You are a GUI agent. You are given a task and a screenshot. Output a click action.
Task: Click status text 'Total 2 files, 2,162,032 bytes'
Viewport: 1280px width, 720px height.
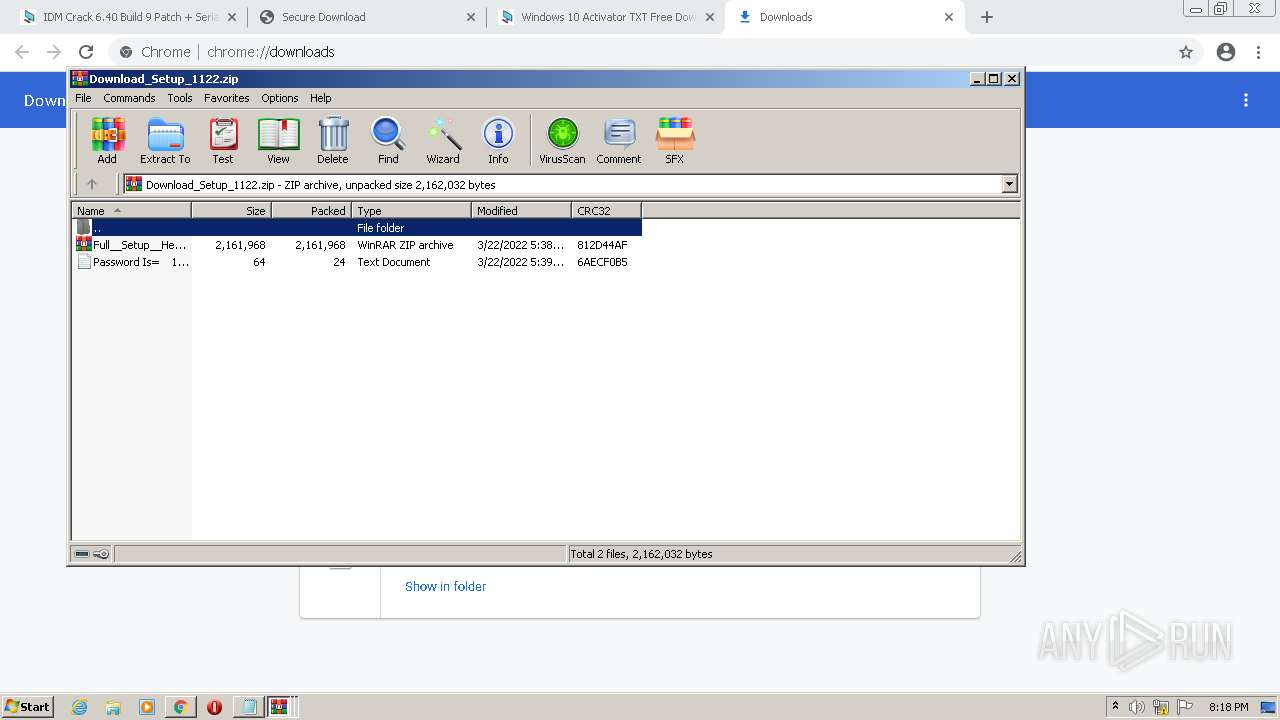pos(641,554)
